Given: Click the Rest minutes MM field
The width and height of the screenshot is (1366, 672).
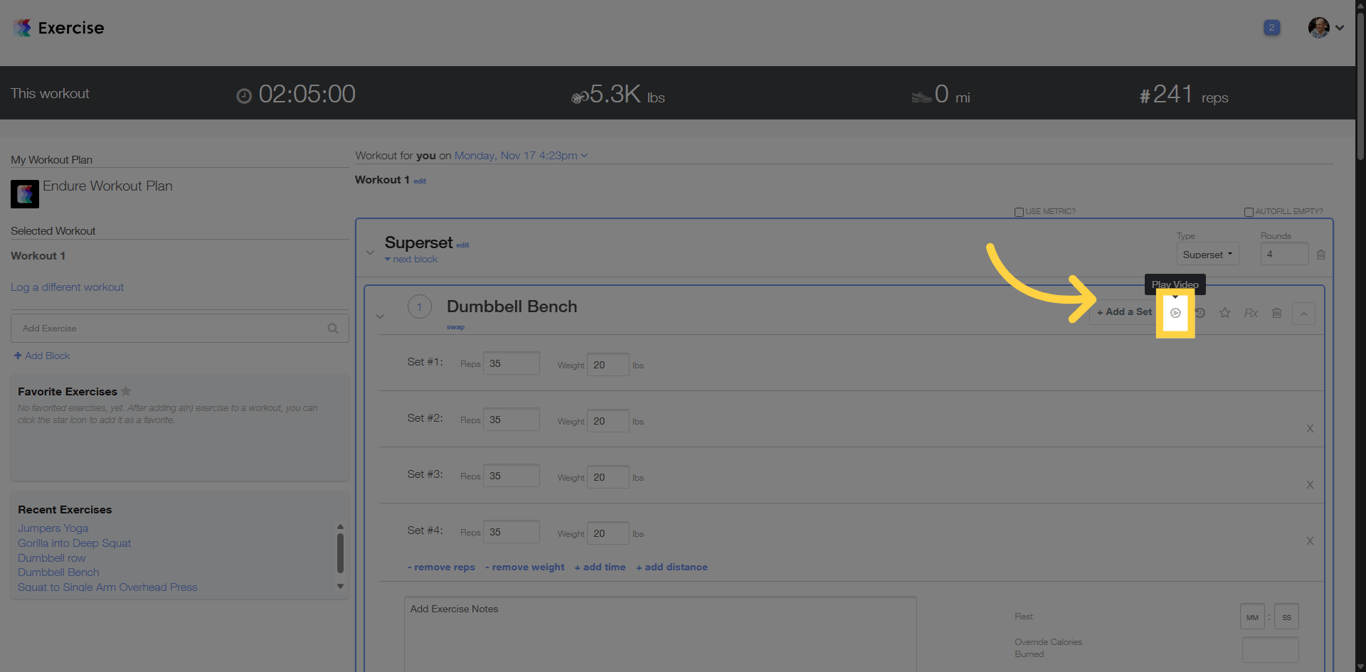Looking at the screenshot, I should click(x=1252, y=617).
